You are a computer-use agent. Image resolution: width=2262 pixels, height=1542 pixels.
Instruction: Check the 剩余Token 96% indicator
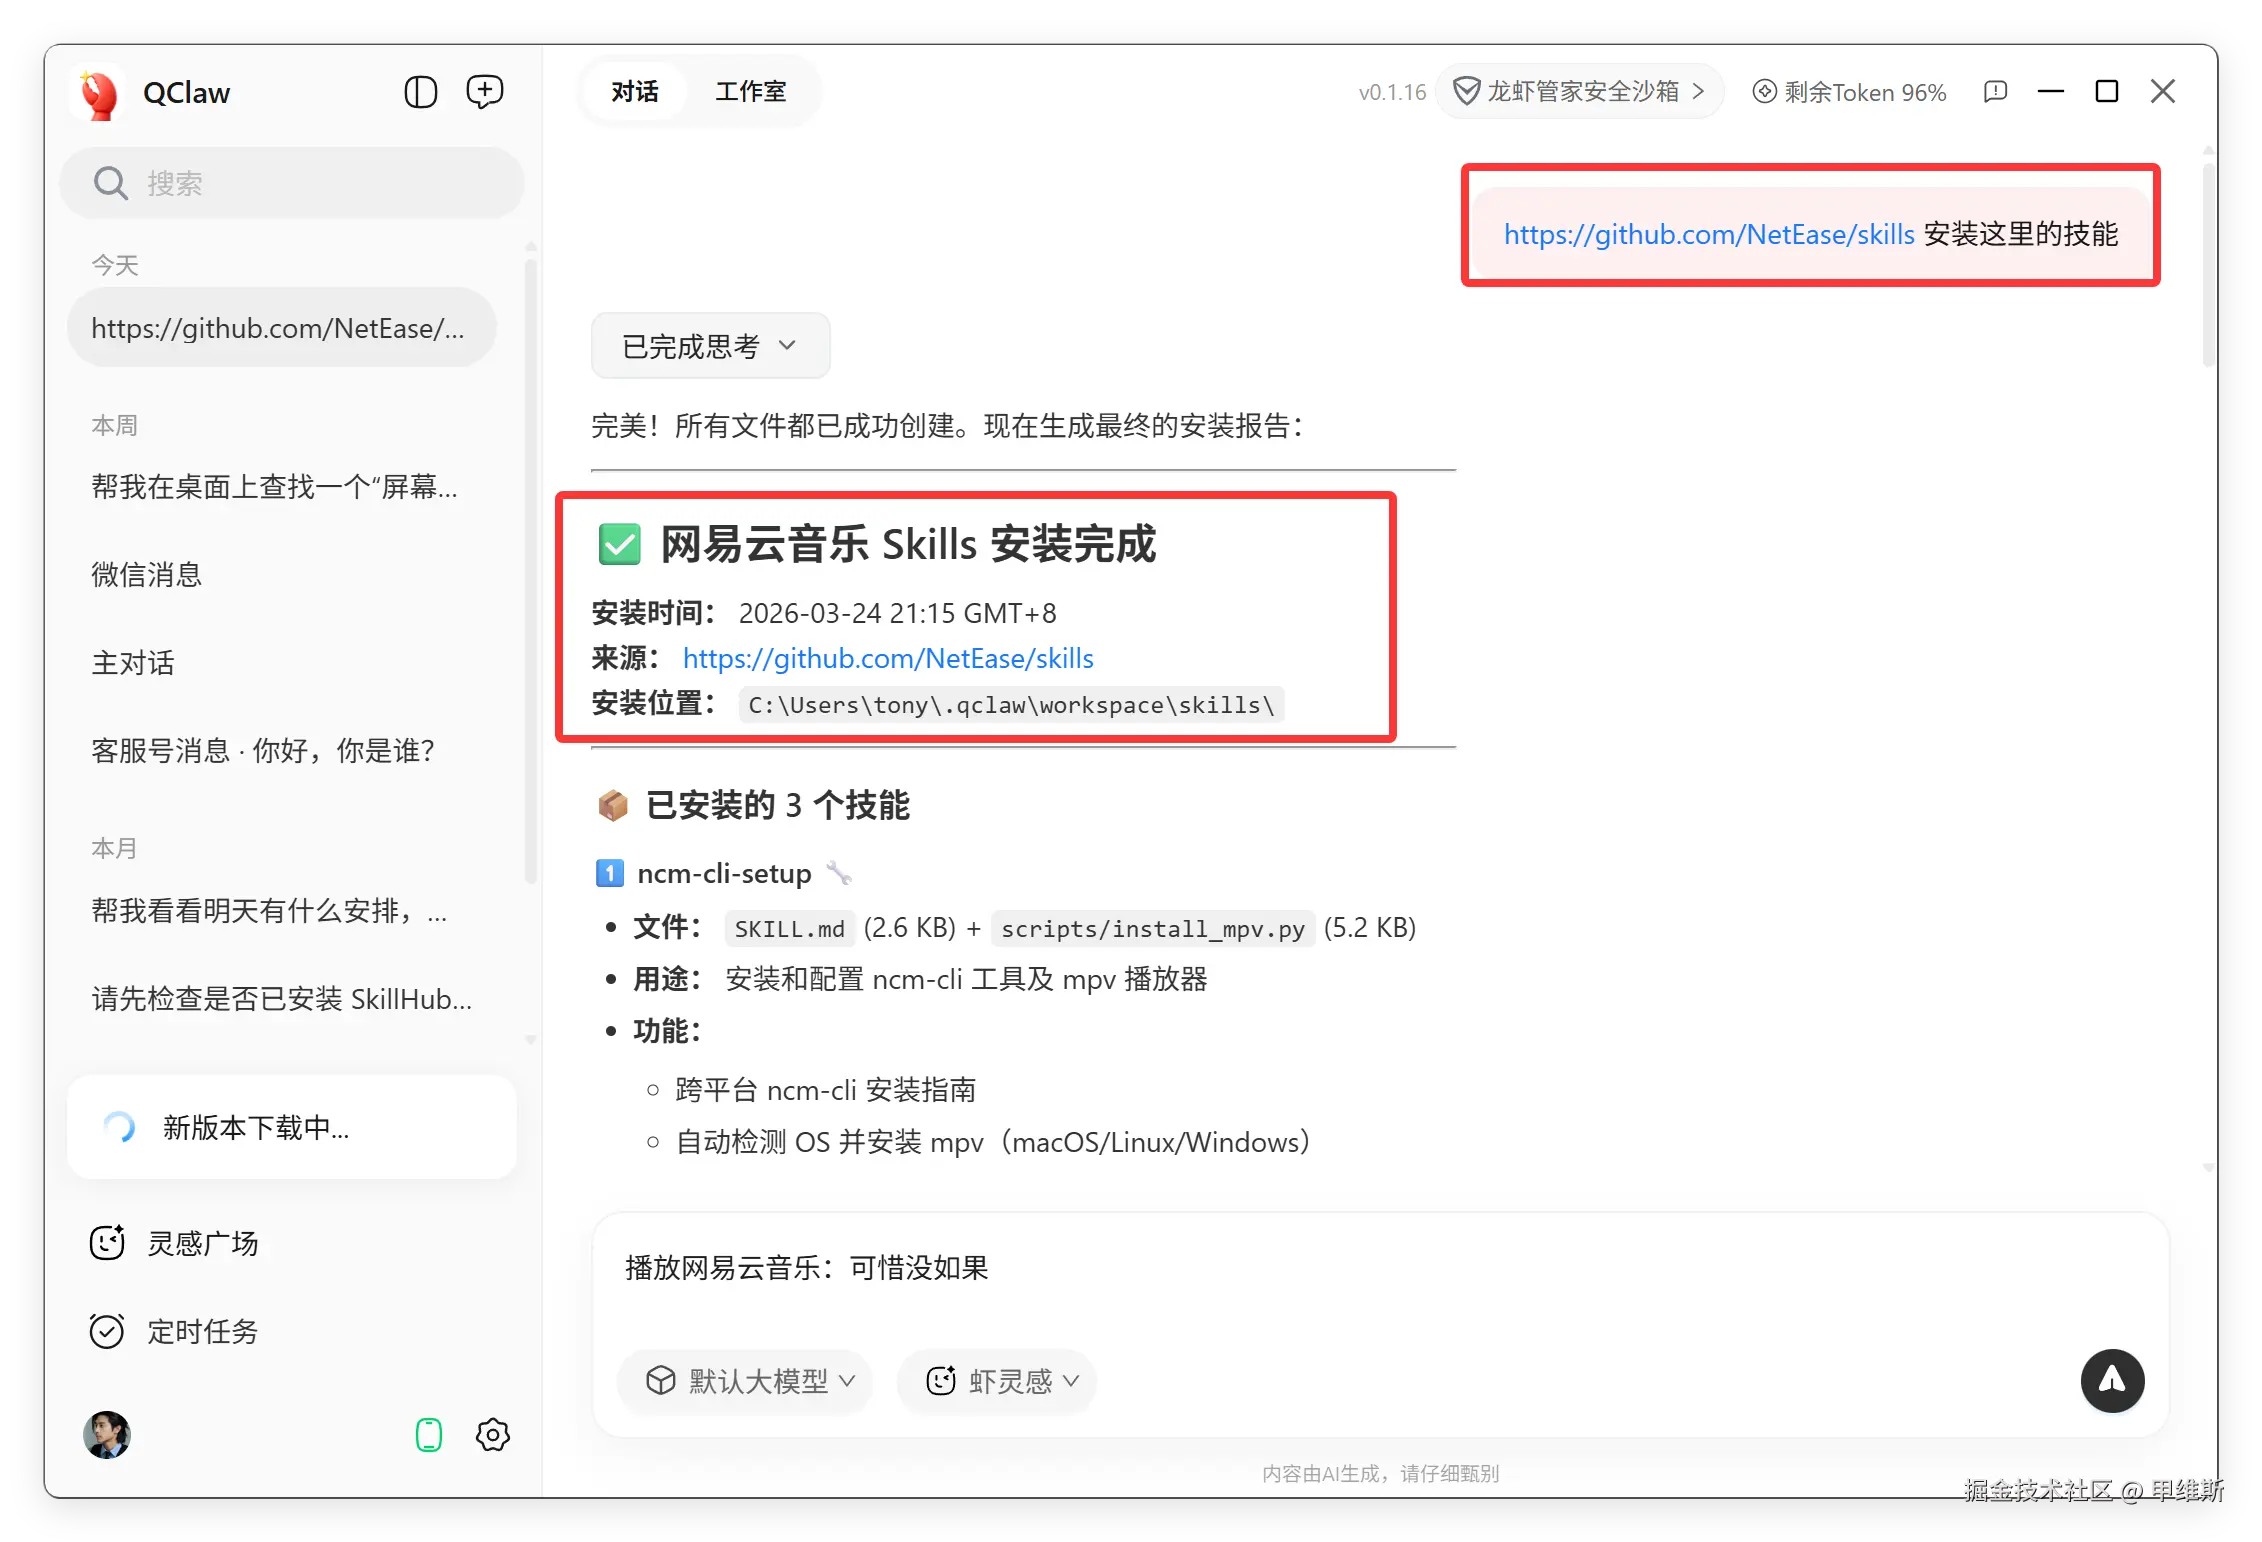[1849, 92]
